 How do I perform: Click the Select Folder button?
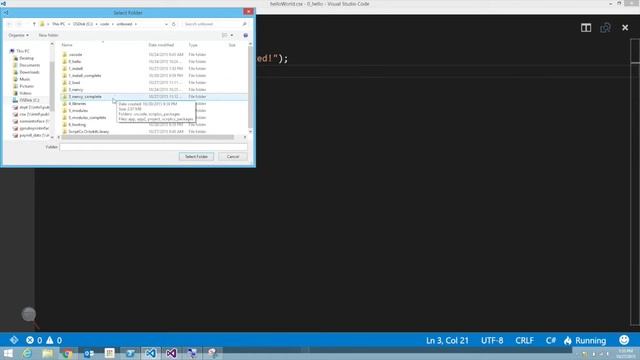click(x=196, y=156)
